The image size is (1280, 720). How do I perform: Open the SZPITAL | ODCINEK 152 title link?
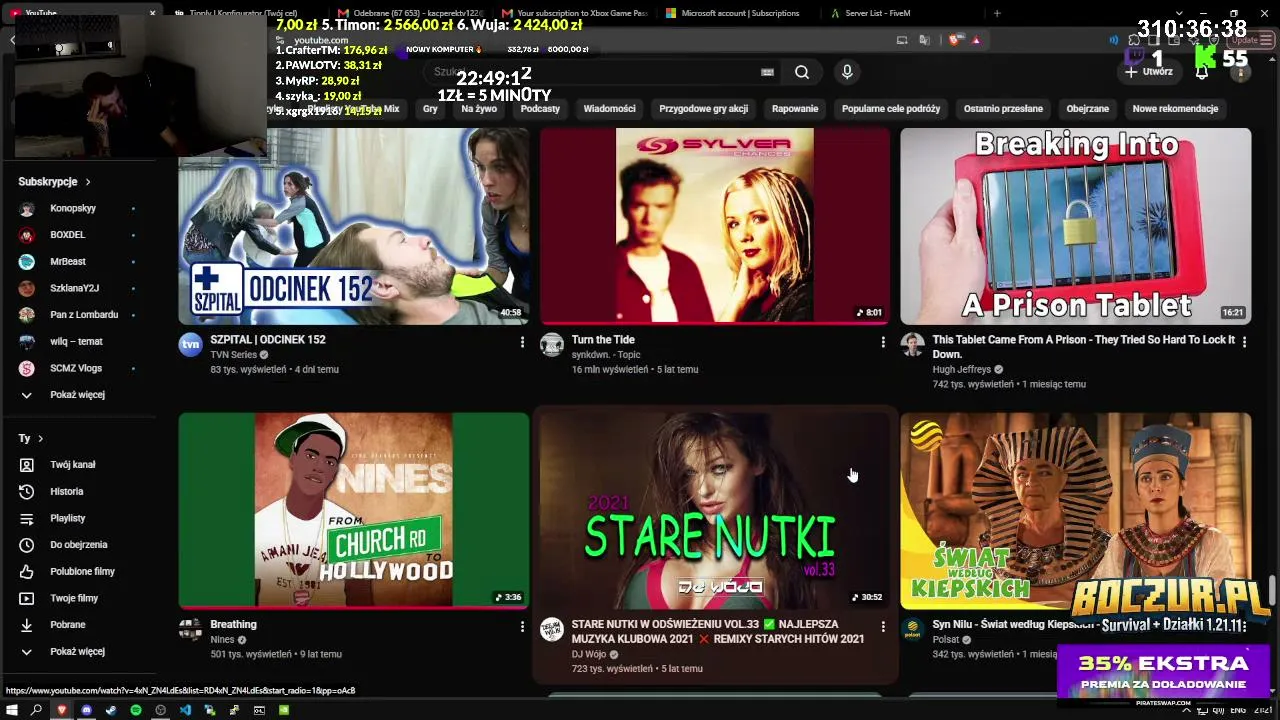[268, 340]
